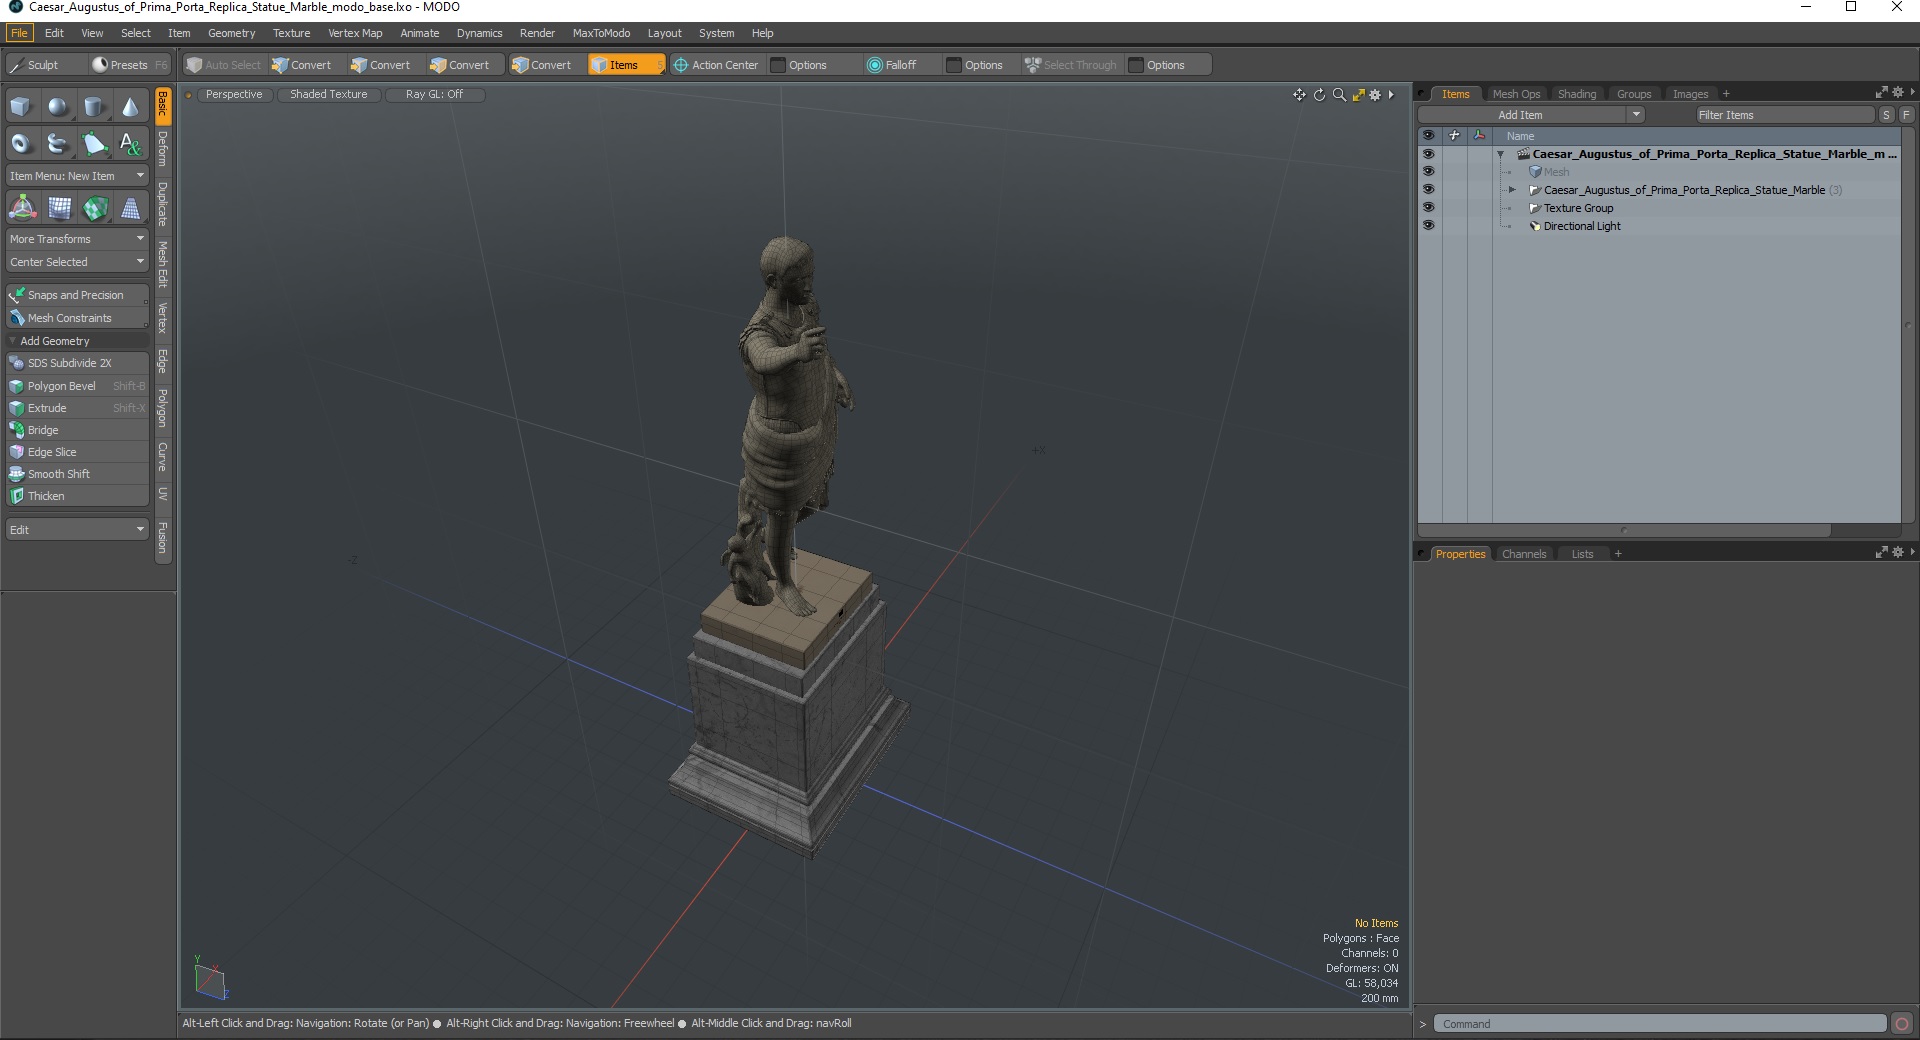The width and height of the screenshot is (1920, 1040).
Task: Open the Render menu
Action: point(537,33)
